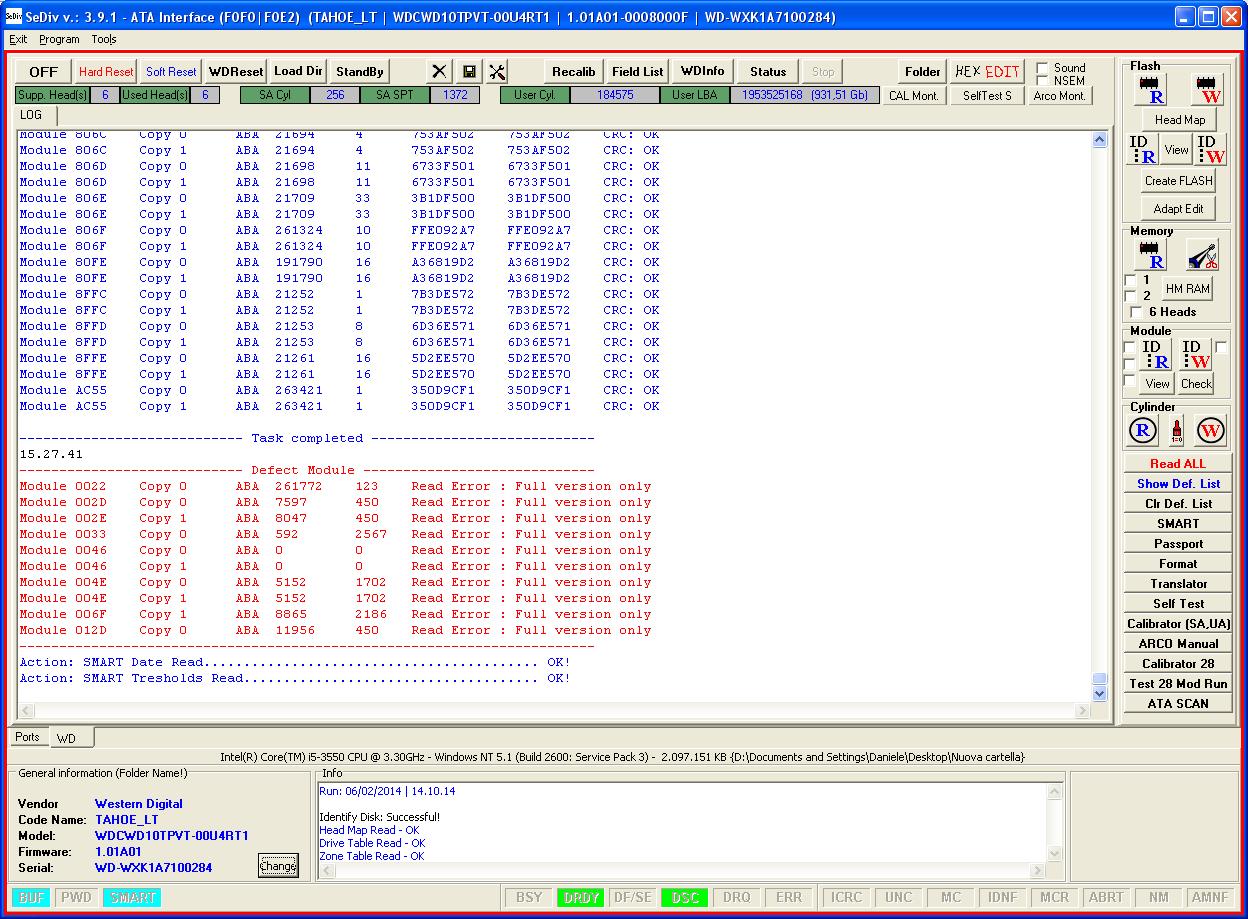The image size is (1248, 919).
Task: Click Adapt Edit button
Action: click(x=1179, y=209)
